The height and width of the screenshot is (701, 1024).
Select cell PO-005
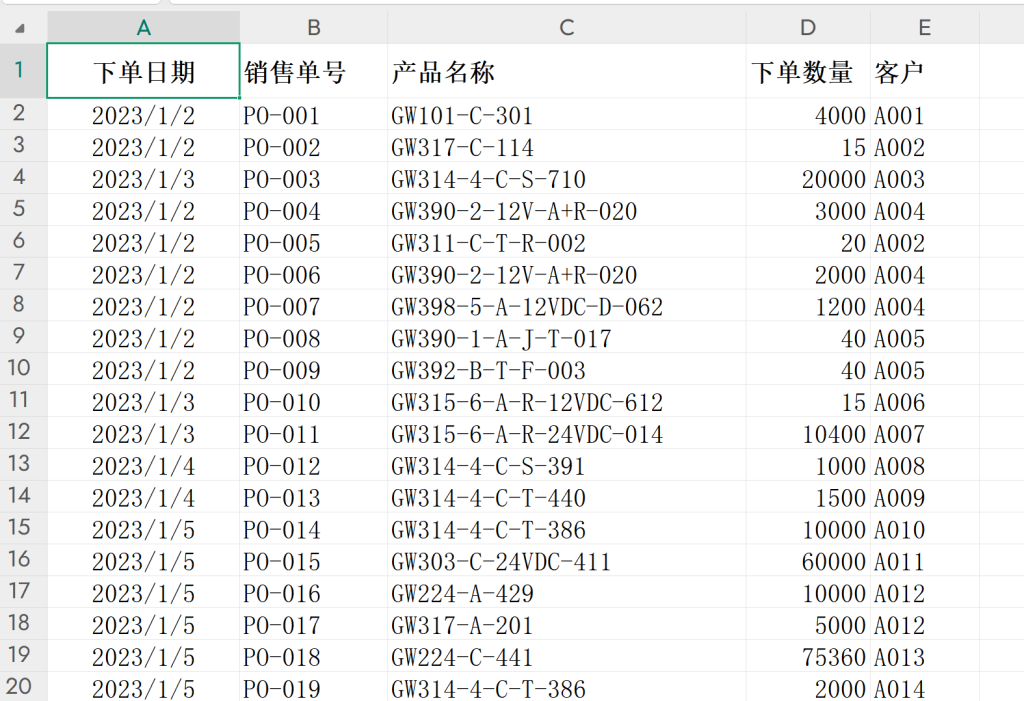pos(313,242)
